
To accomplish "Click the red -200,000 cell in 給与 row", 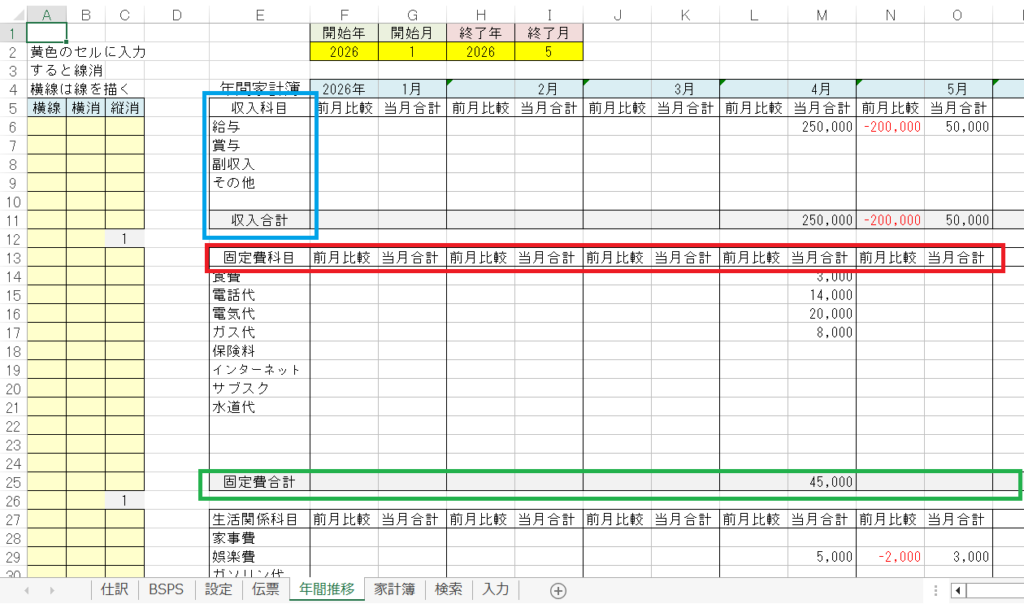I will click(x=890, y=127).
